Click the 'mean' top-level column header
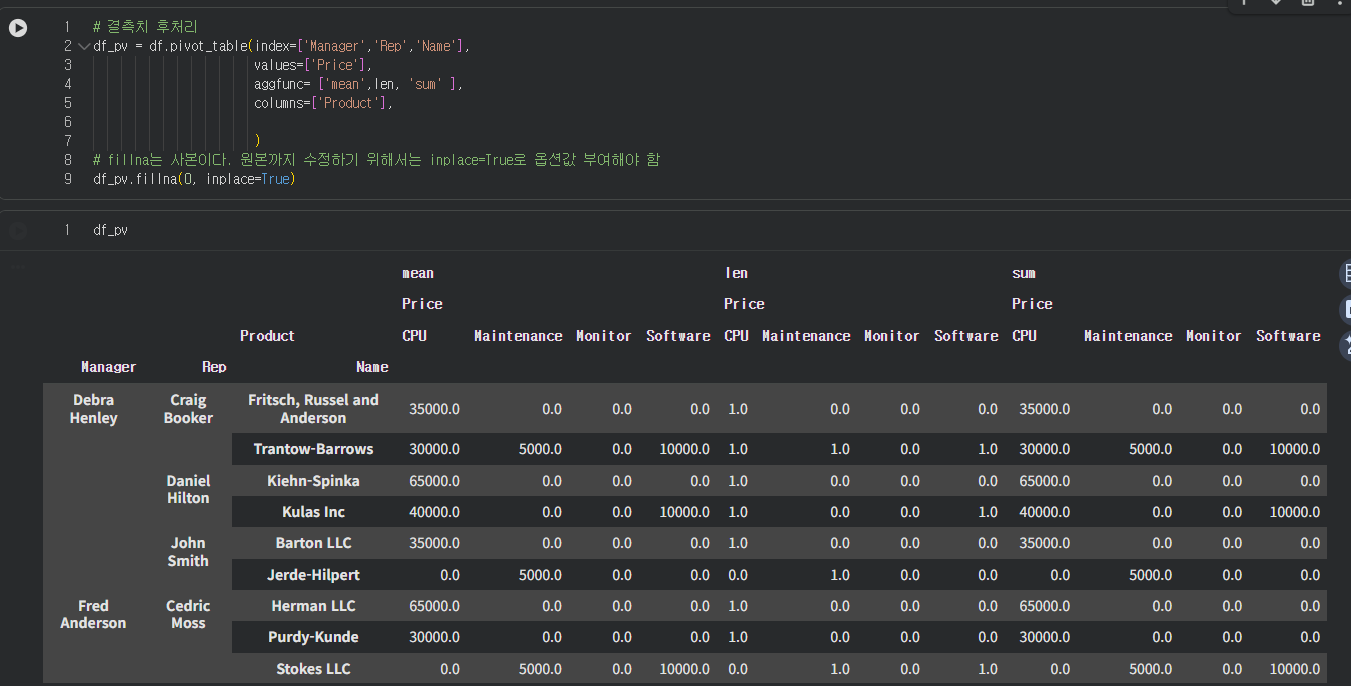 point(418,273)
